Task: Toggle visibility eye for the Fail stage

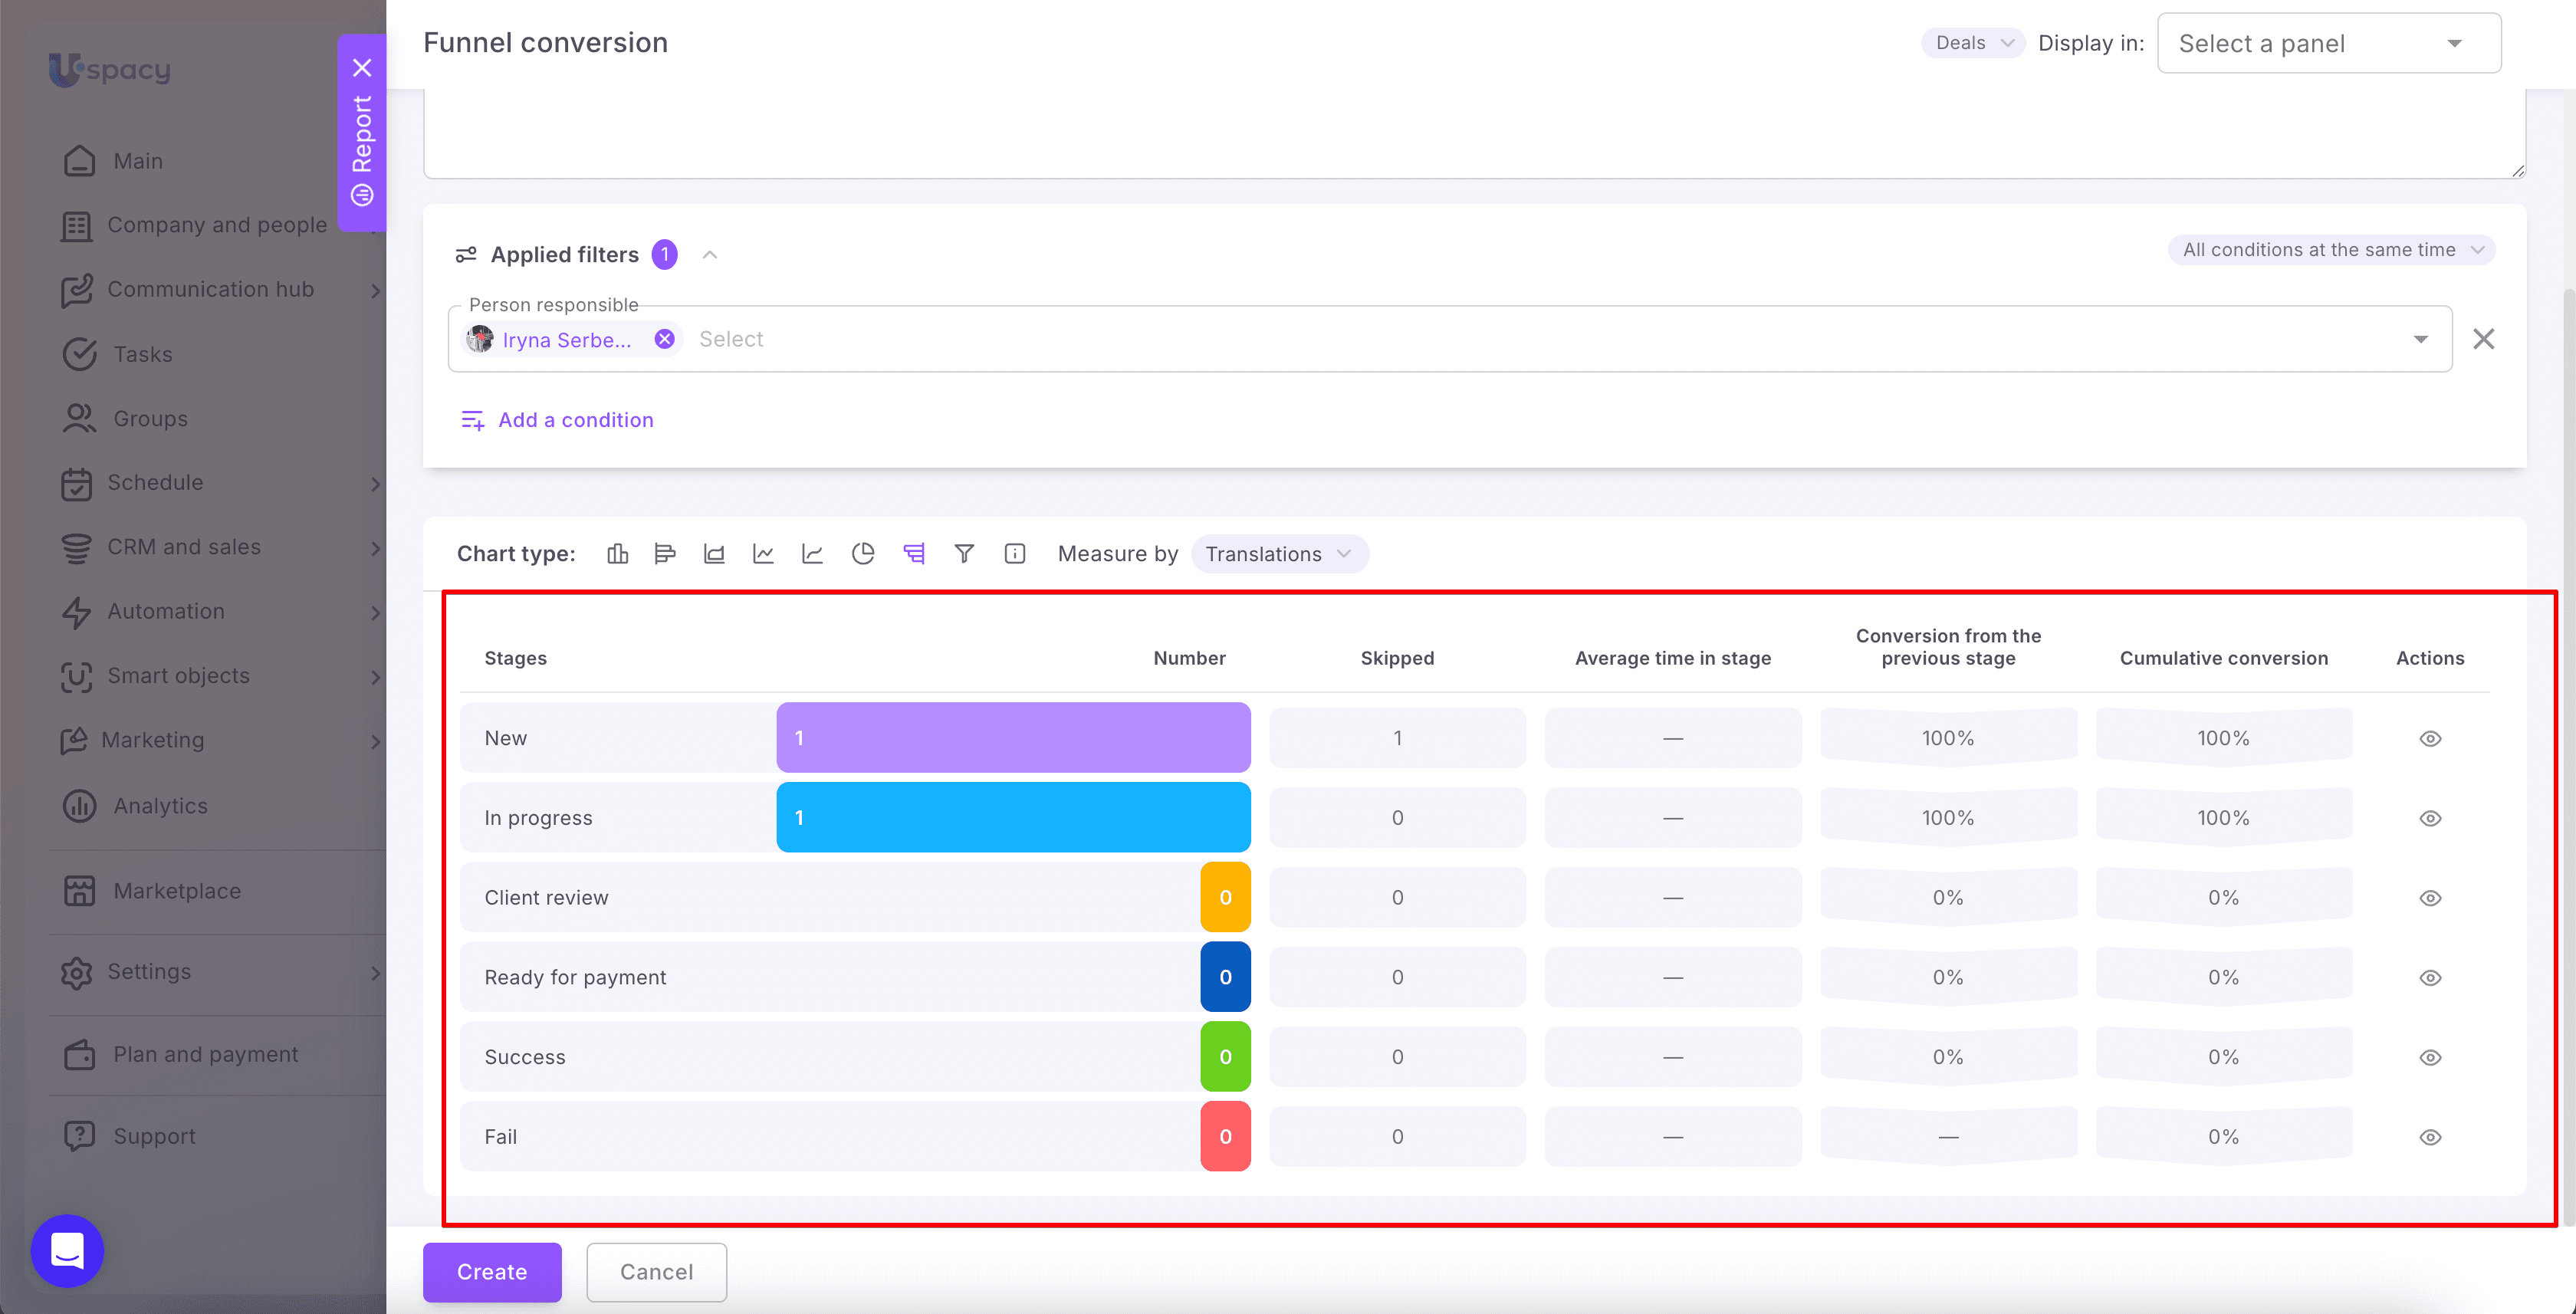Action: coord(2430,1137)
